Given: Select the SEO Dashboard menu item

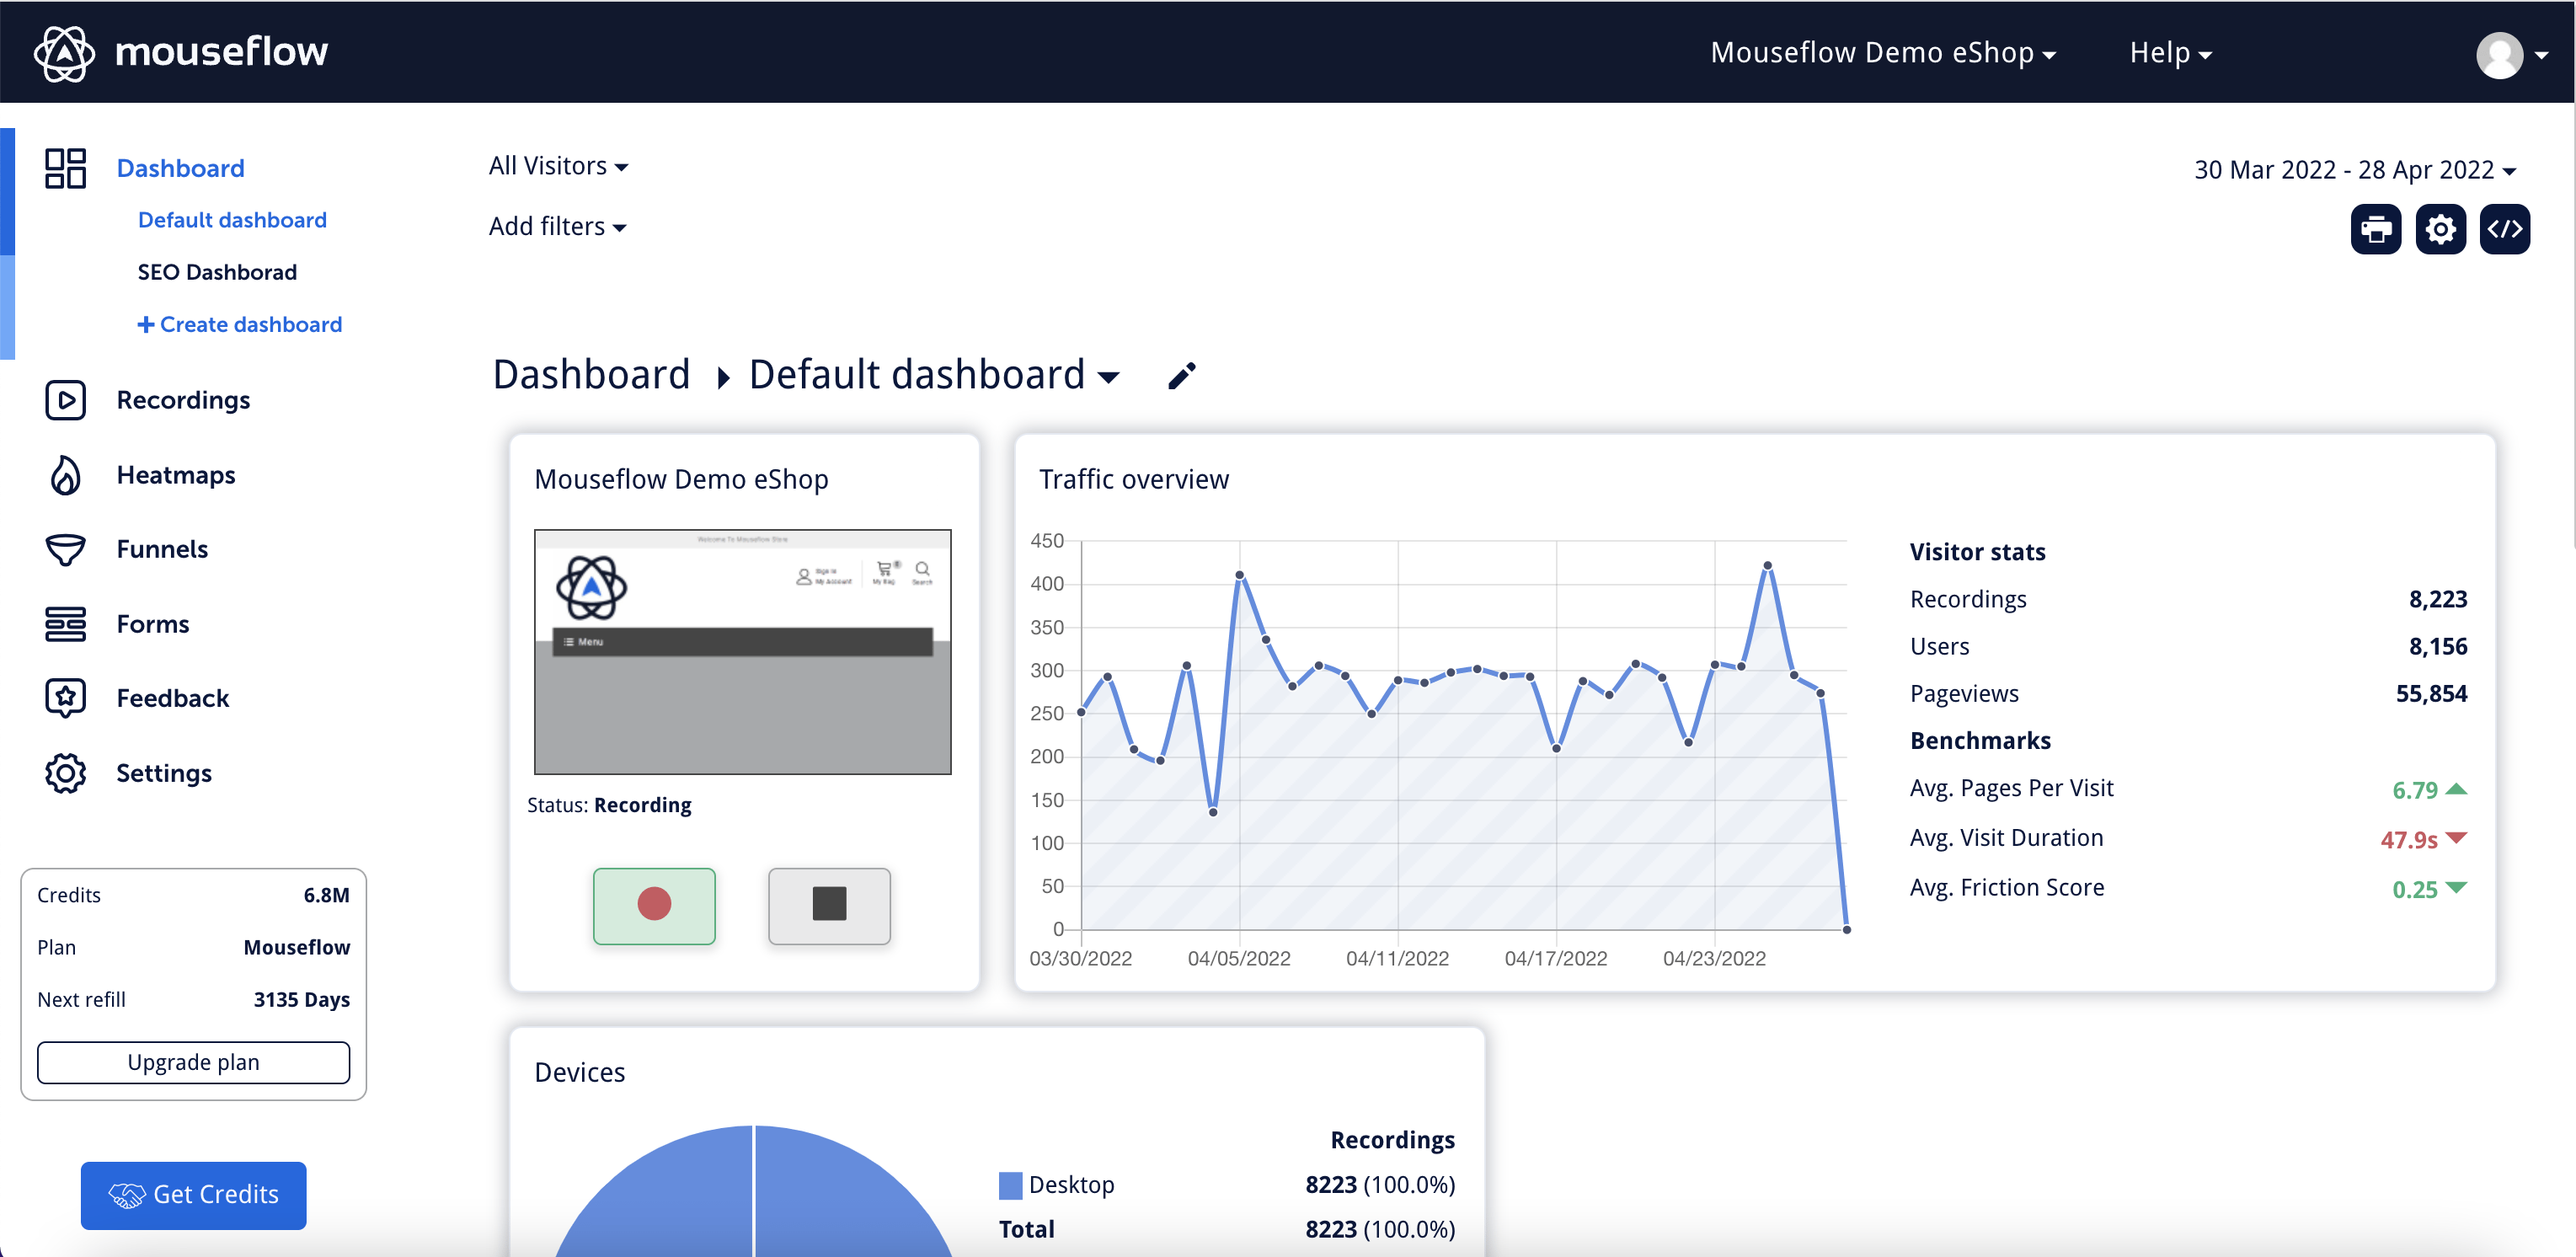Looking at the screenshot, I should [x=216, y=271].
